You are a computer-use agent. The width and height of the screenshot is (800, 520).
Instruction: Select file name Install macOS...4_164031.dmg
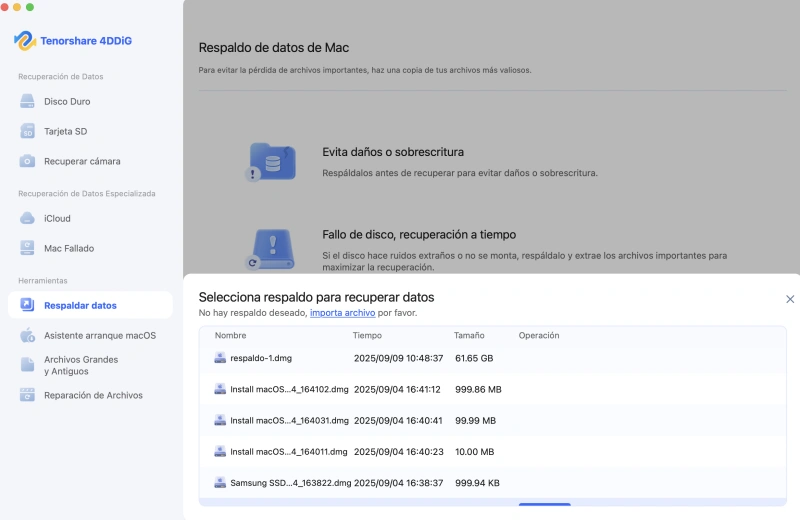(289, 420)
